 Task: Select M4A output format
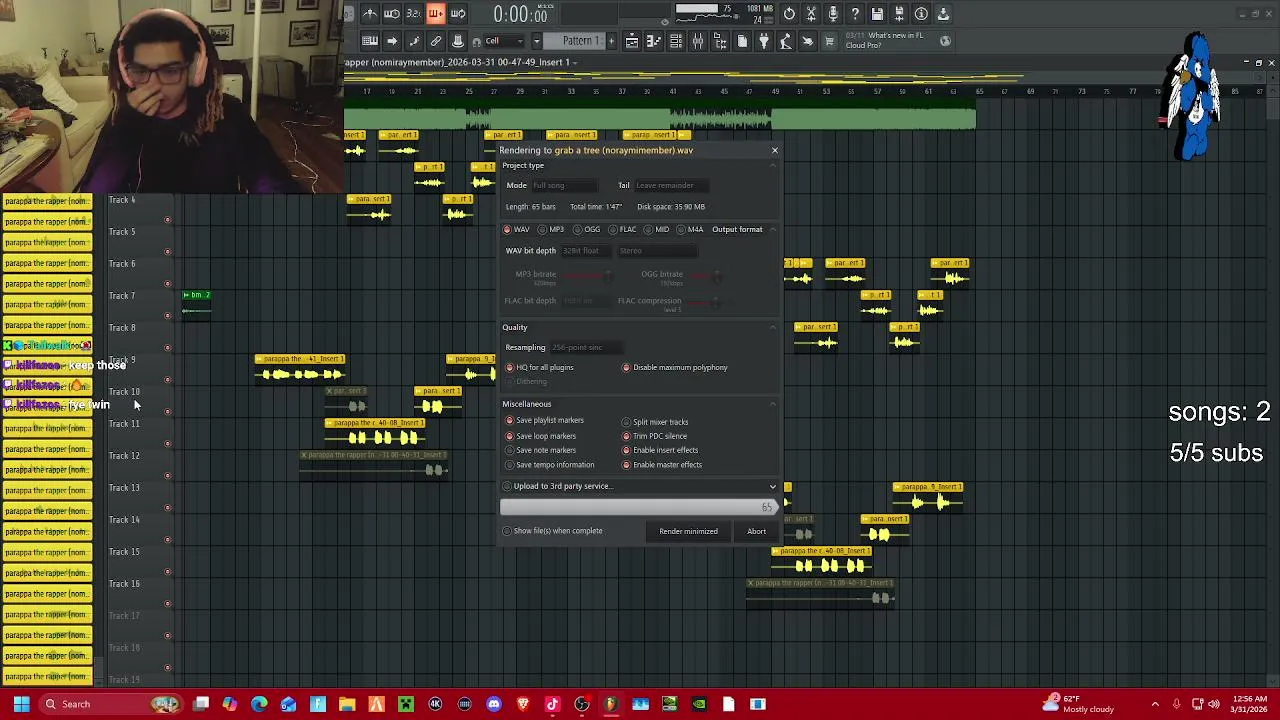point(690,229)
